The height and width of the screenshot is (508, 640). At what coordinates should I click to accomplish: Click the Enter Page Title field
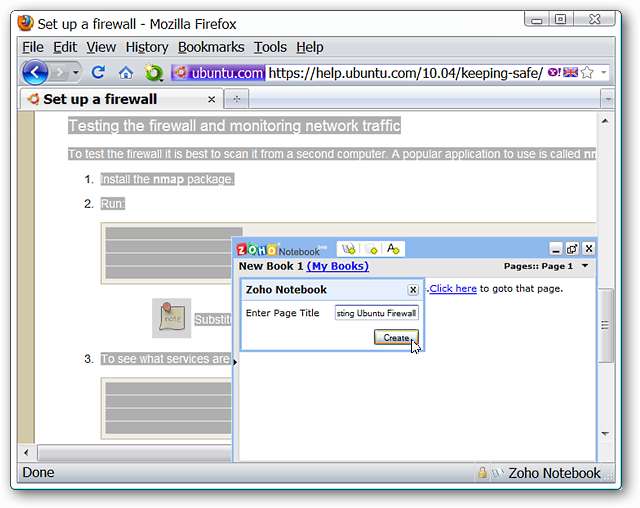376,313
